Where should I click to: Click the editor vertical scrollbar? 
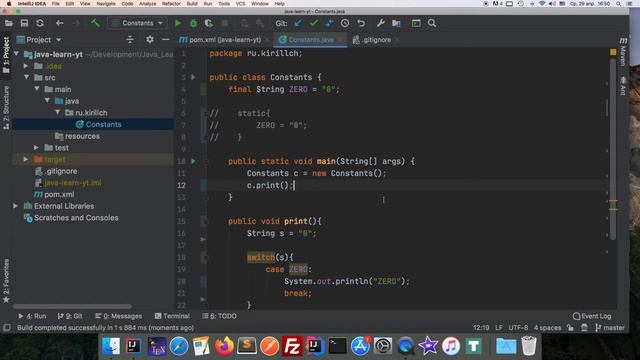click(x=613, y=149)
